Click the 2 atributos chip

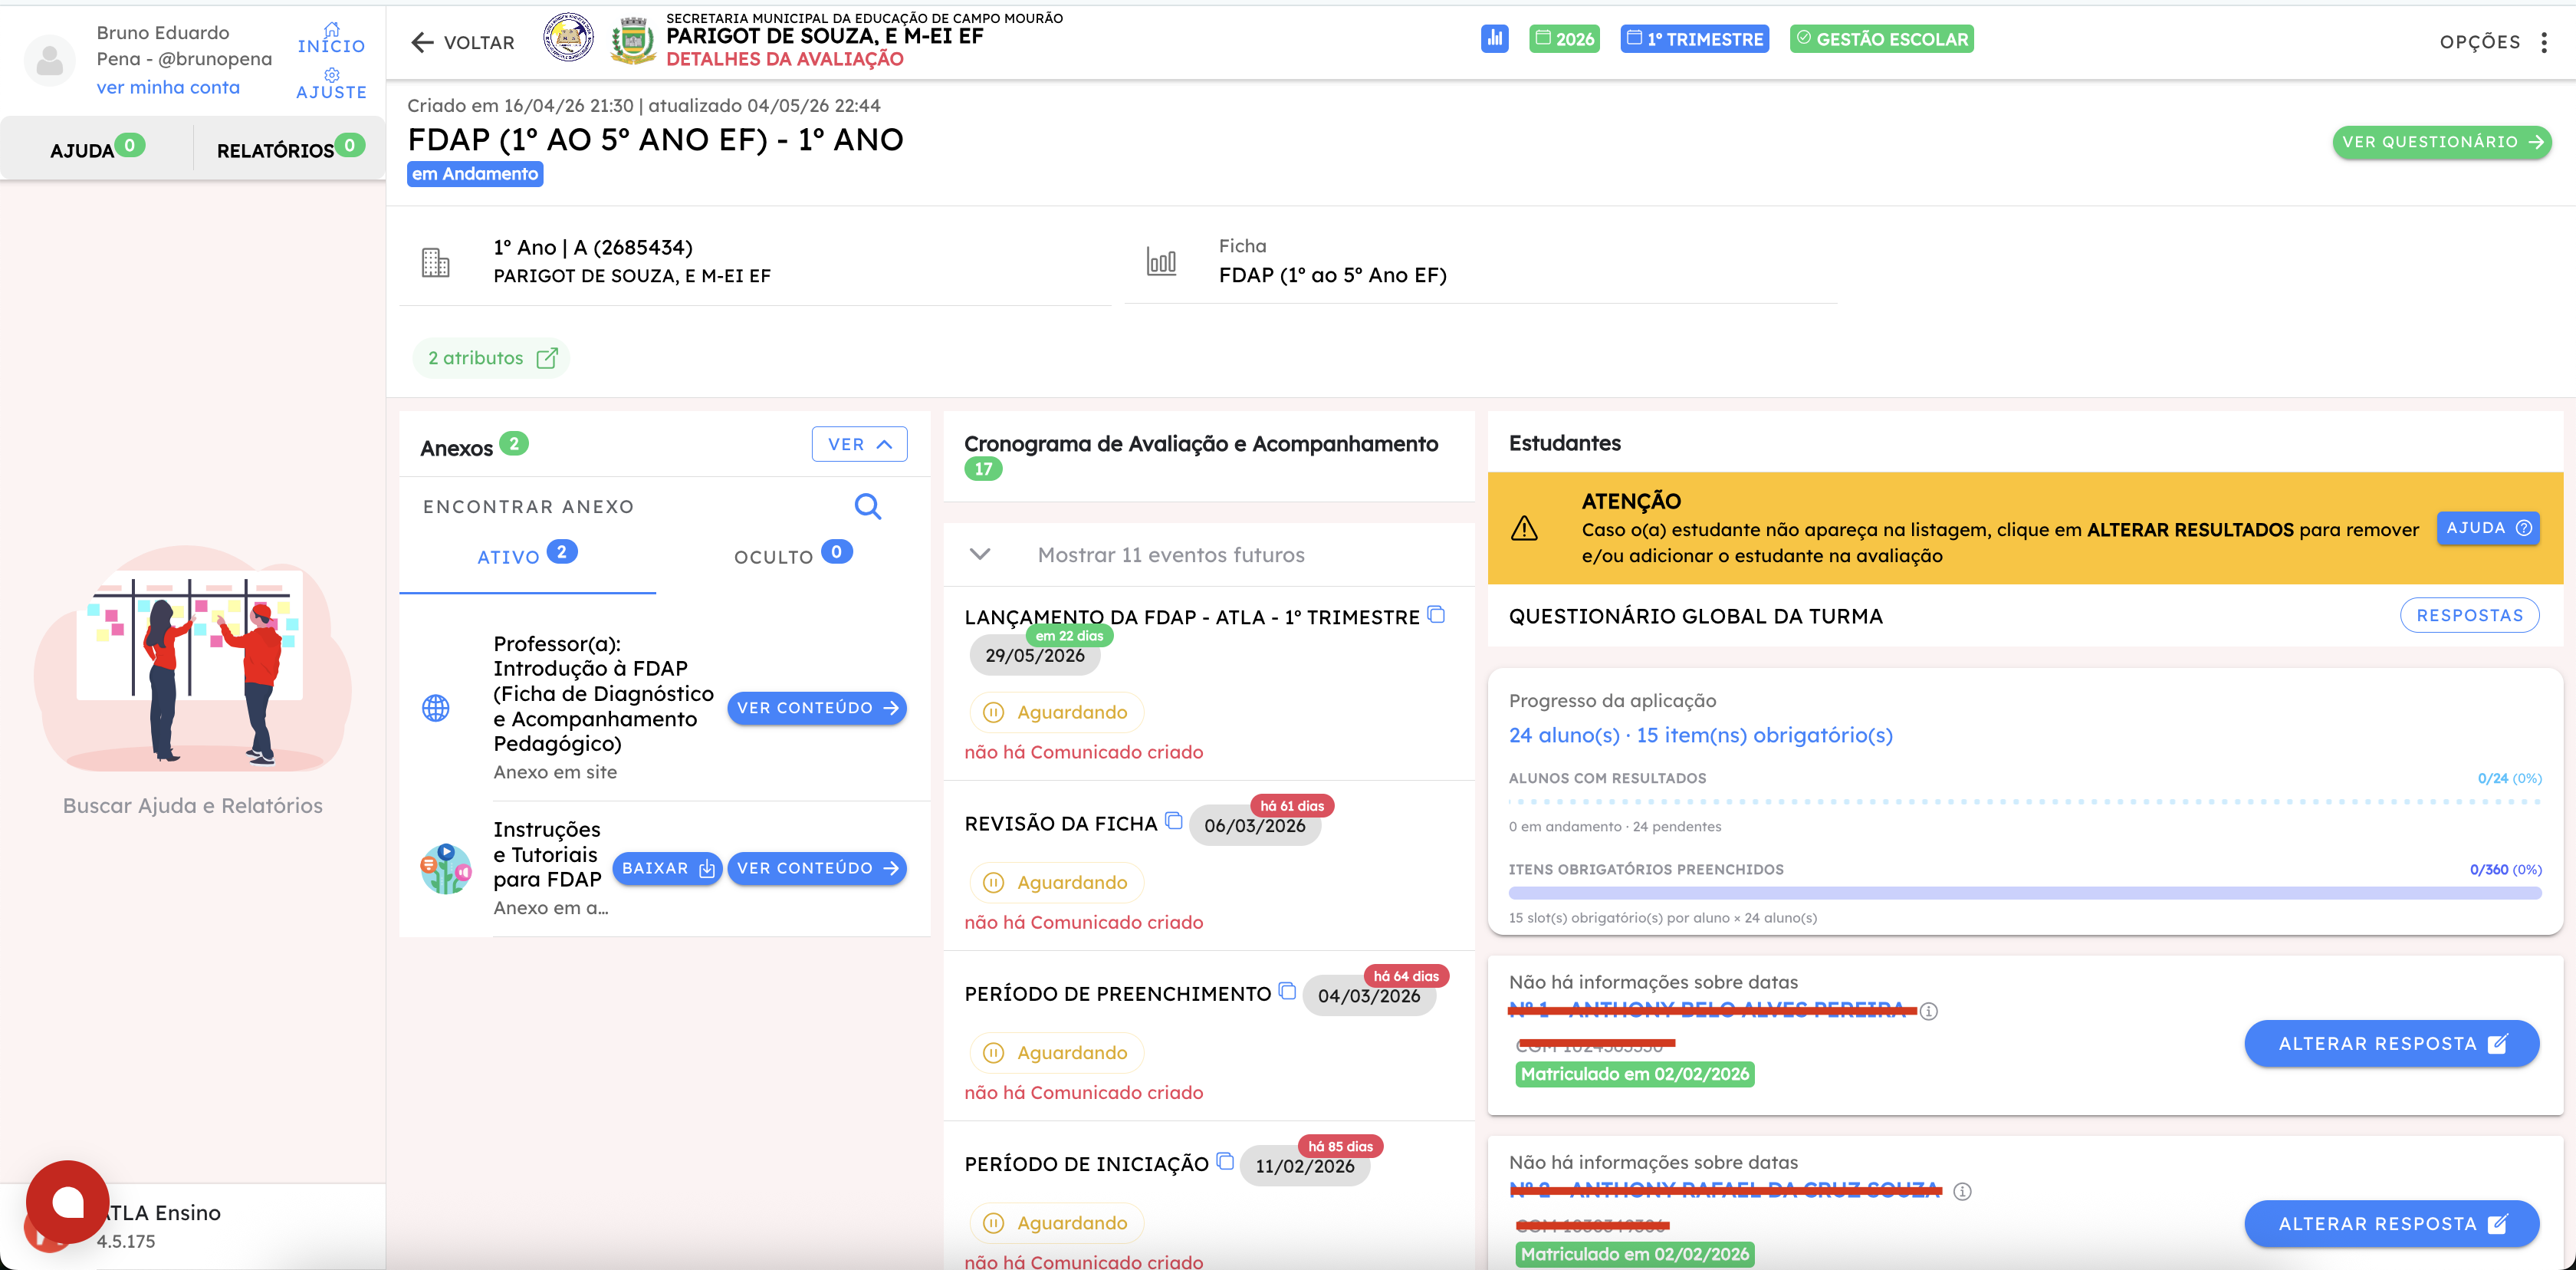point(491,358)
